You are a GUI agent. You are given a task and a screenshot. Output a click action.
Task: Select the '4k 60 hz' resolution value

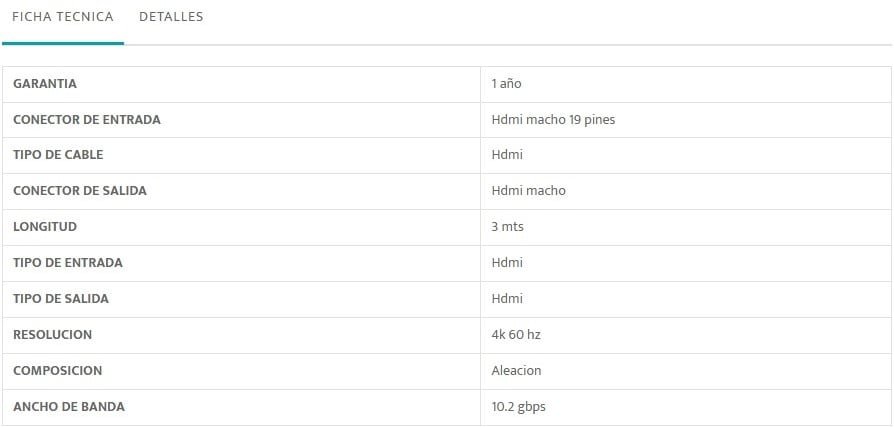[516, 335]
